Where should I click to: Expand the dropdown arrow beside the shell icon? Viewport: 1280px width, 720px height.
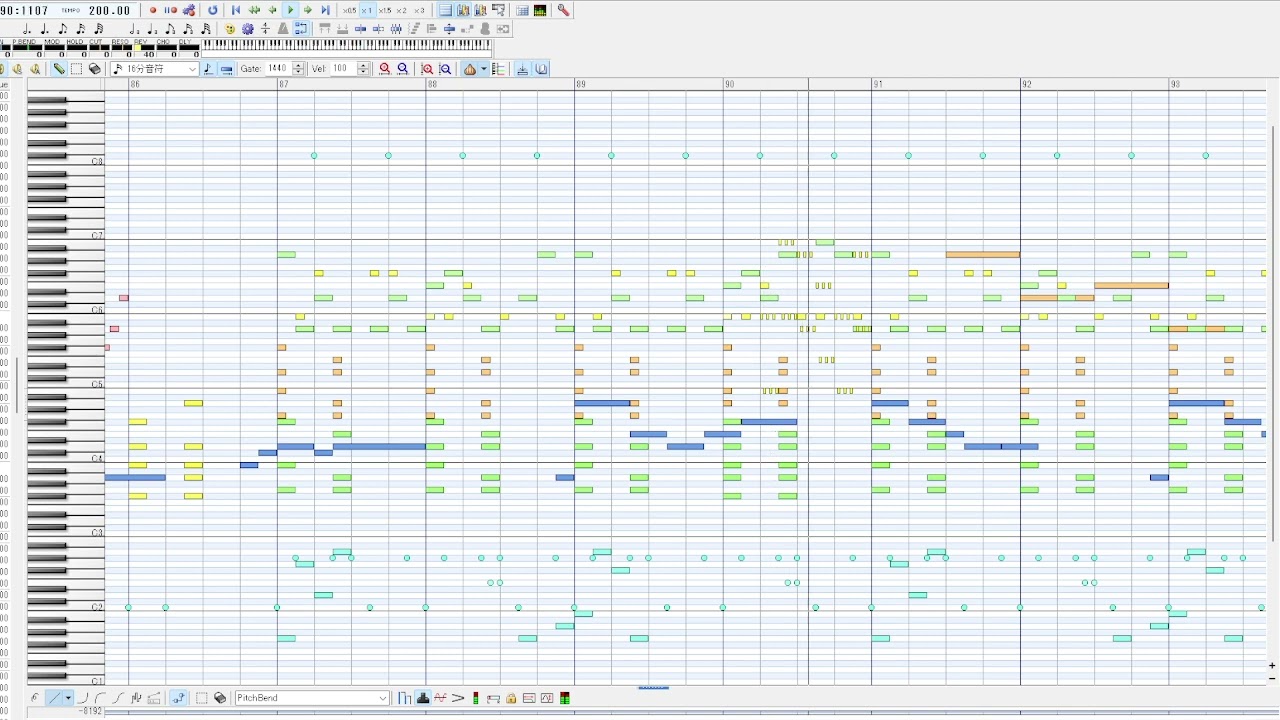point(484,69)
